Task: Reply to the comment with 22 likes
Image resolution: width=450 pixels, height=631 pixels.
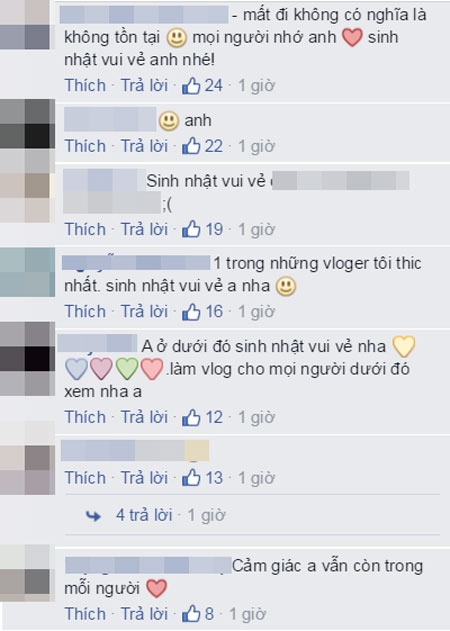Action: pyautogui.click(x=144, y=146)
